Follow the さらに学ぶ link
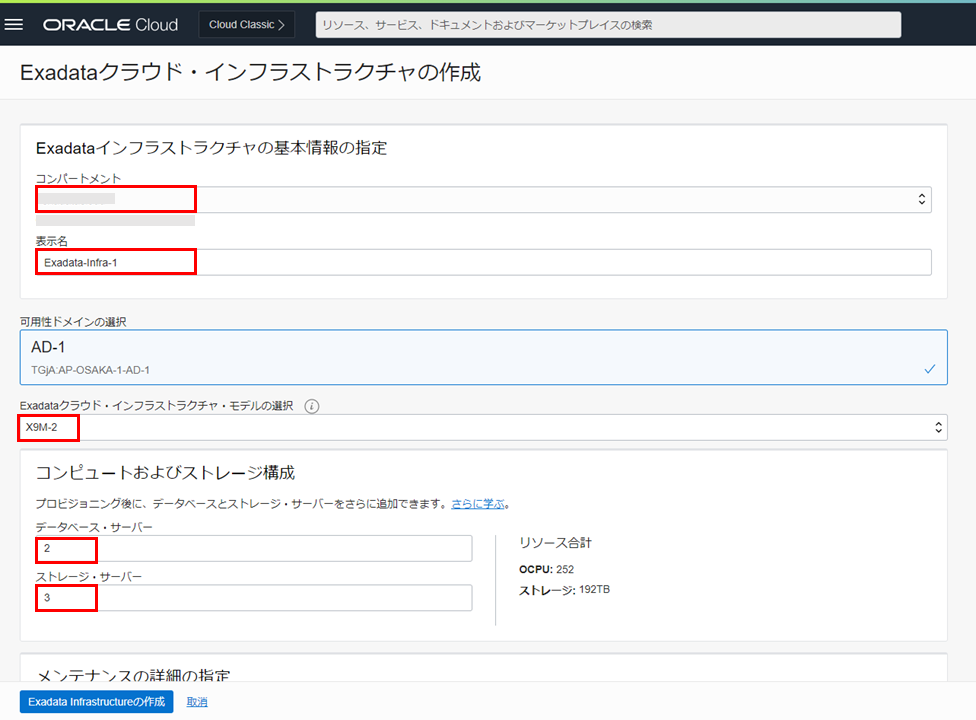 coord(476,504)
